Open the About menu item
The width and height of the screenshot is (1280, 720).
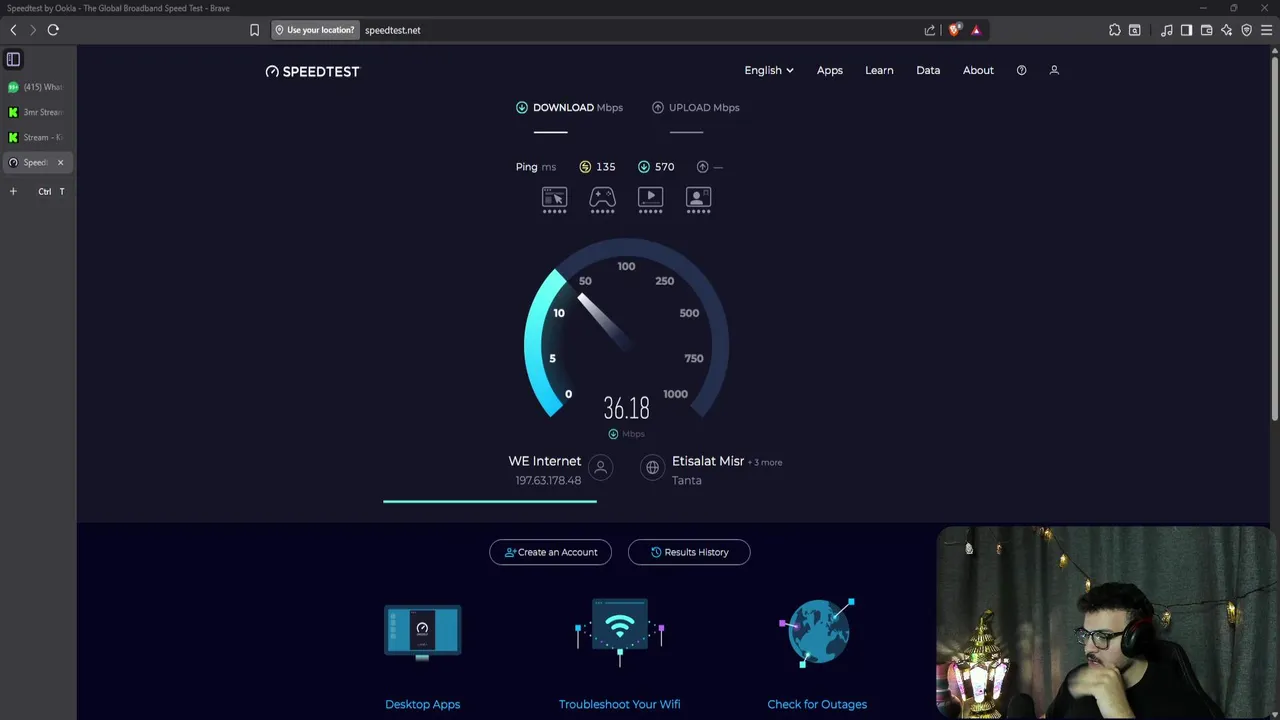(x=978, y=70)
